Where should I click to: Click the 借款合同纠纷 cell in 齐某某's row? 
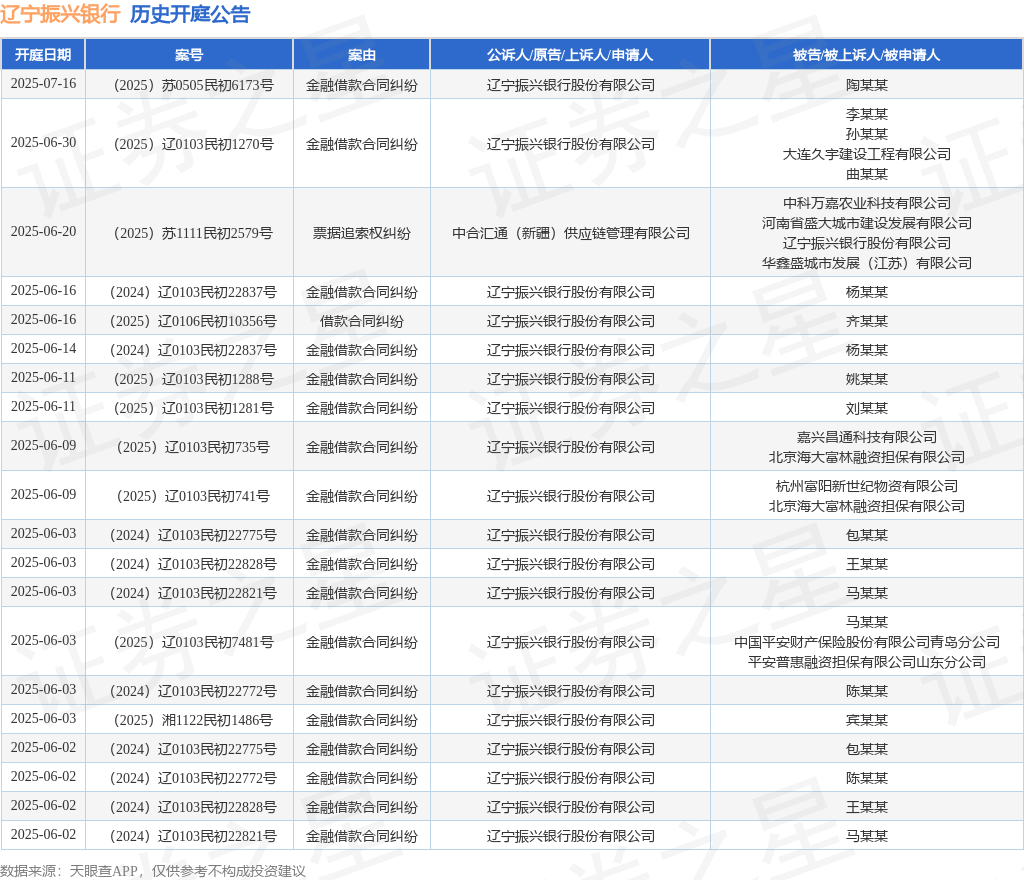pos(362,321)
